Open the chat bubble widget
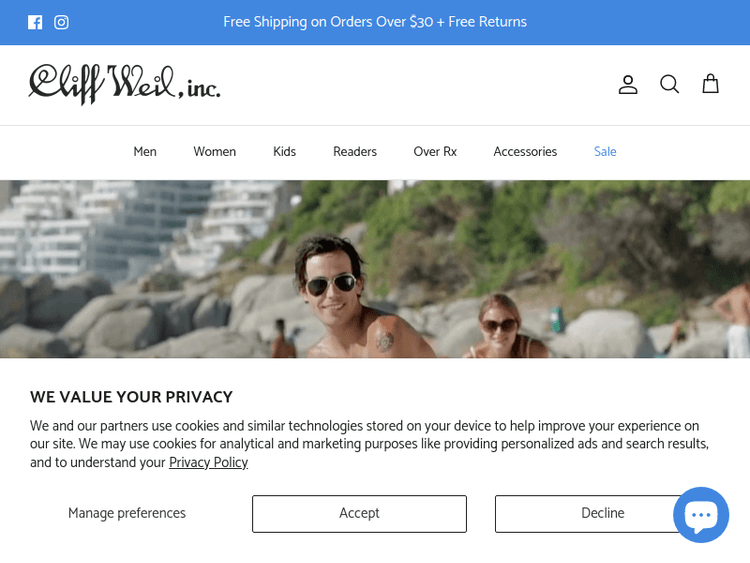The height and width of the screenshot is (563, 750). pos(701,515)
